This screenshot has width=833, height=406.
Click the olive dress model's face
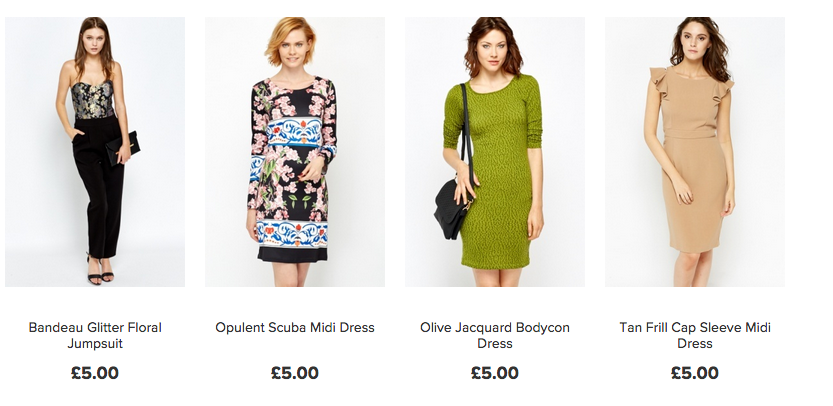click(x=494, y=50)
